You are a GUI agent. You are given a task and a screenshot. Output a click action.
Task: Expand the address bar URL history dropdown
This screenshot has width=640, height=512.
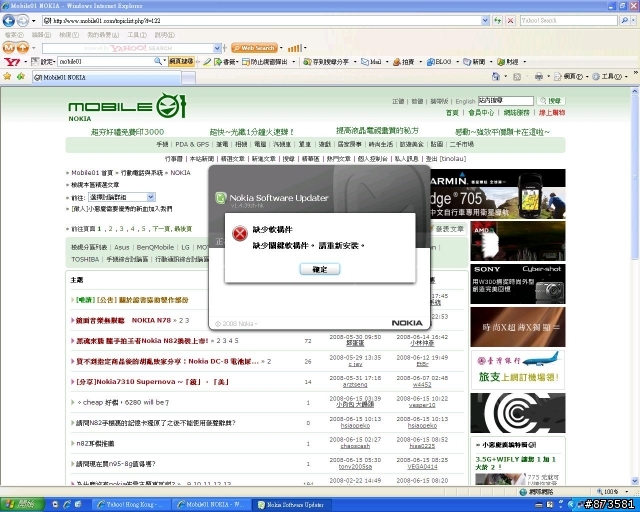click(x=485, y=20)
